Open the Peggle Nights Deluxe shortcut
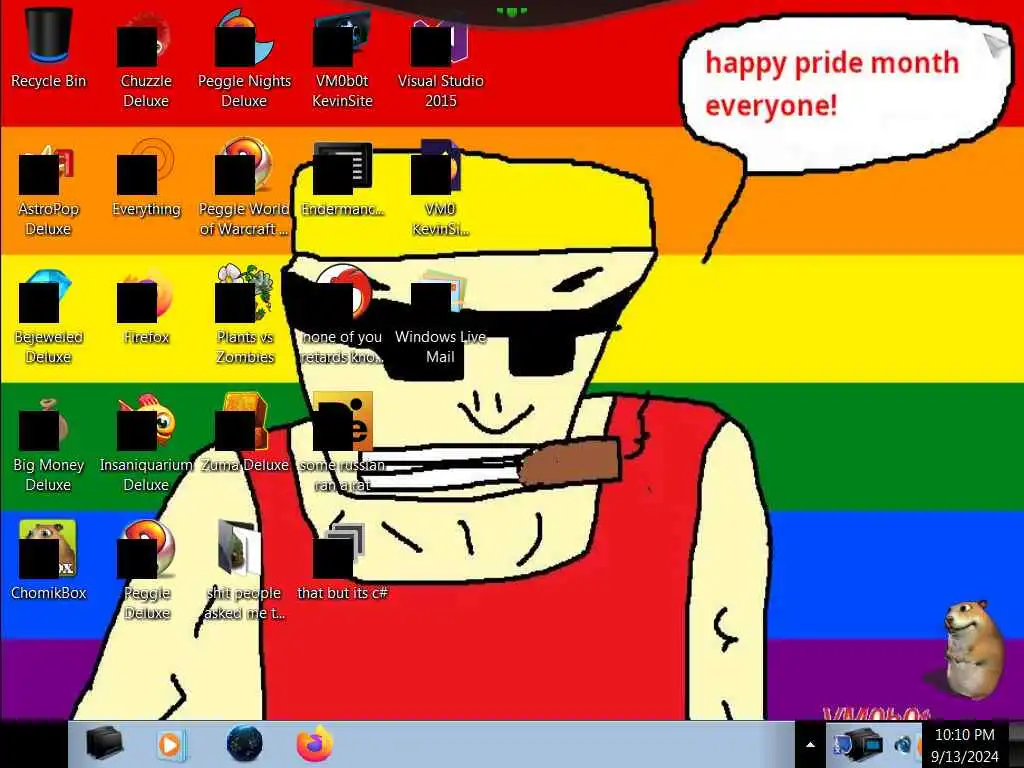Image resolution: width=1024 pixels, height=768 pixels. click(x=244, y=59)
